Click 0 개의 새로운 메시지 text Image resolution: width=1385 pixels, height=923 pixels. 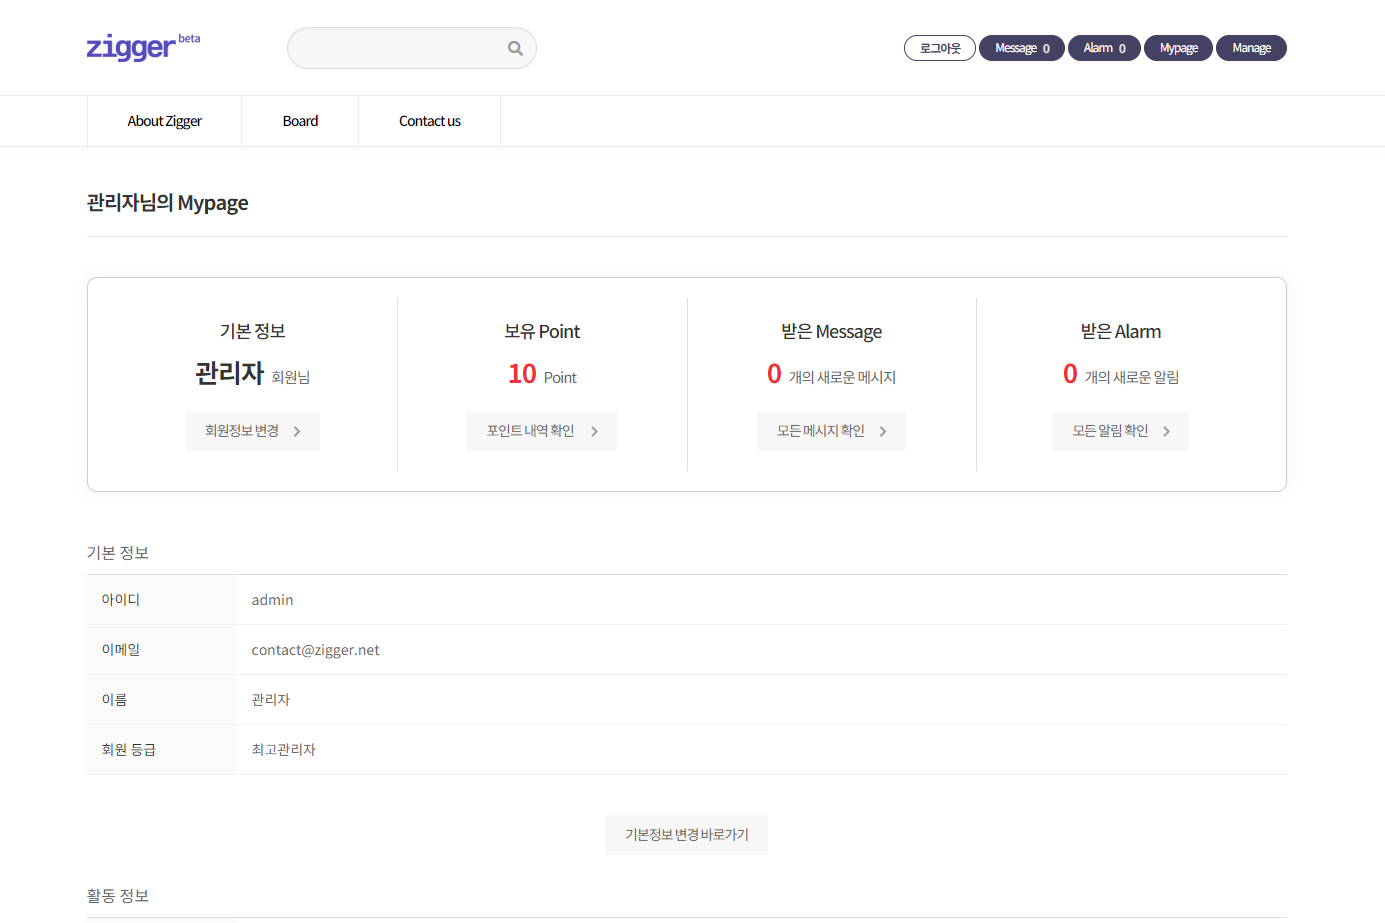tap(831, 374)
